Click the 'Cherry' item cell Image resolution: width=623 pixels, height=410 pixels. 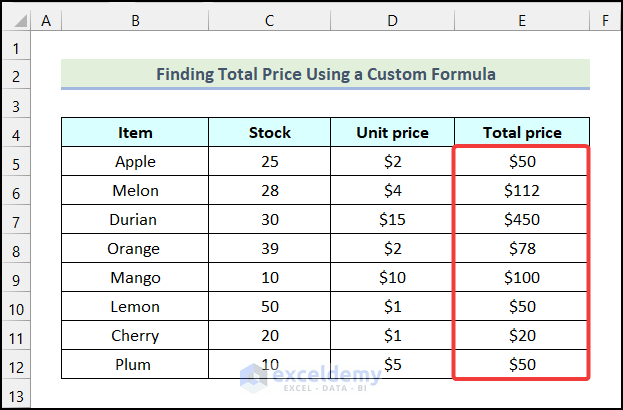135,335
